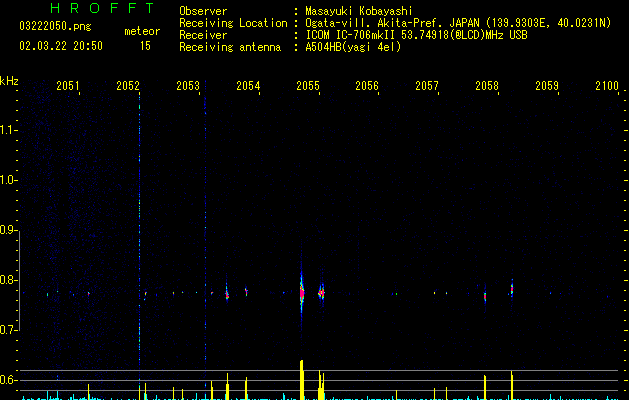Viewport: 629px width, 400px height.
Task: Click the 2055 time axis label
Action: pyautogui.click(x=308, y=86)
